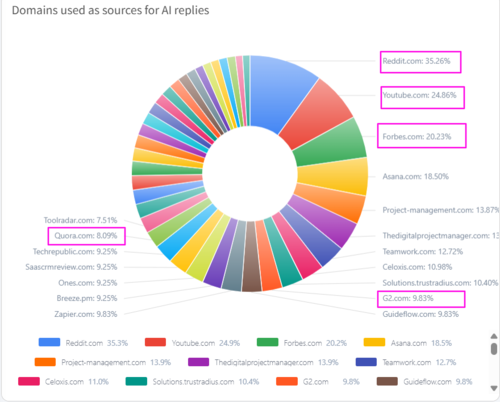Click the blue Reddit.com legend swatch

49,342
